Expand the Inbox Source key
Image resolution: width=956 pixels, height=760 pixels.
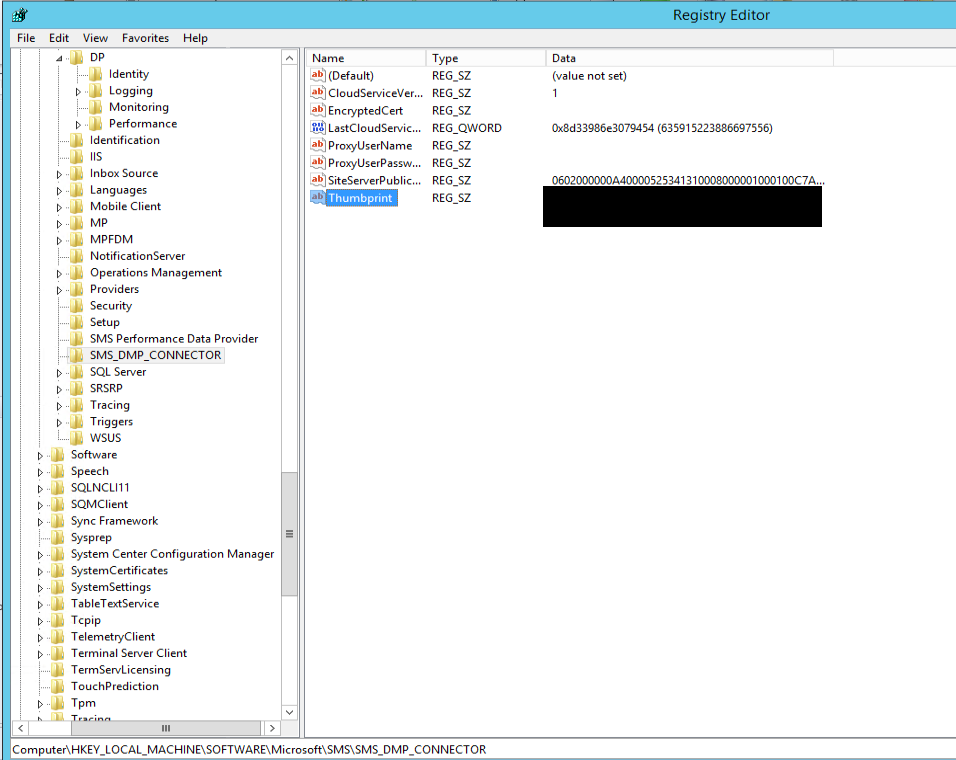59,174
